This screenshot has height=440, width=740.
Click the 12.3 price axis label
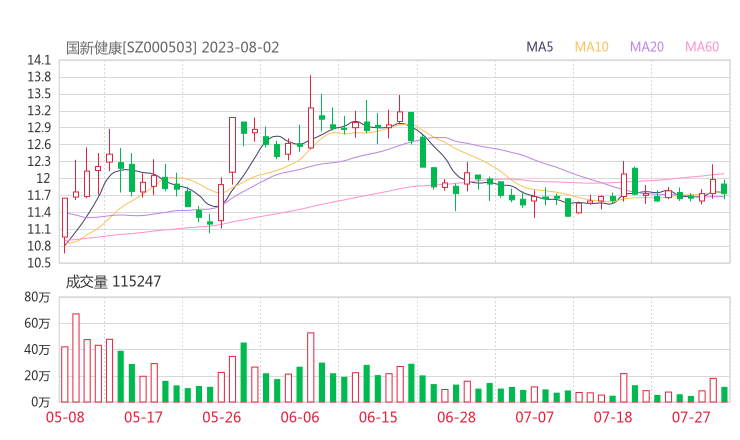point(39,161)
